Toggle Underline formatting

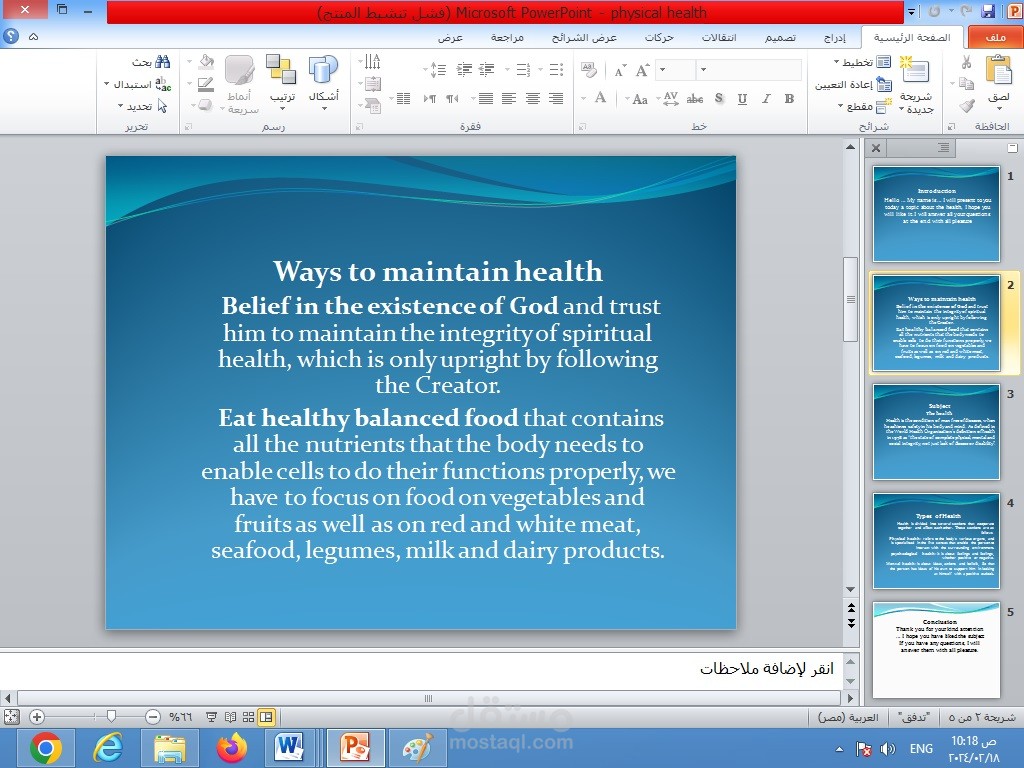click(743, 99)
